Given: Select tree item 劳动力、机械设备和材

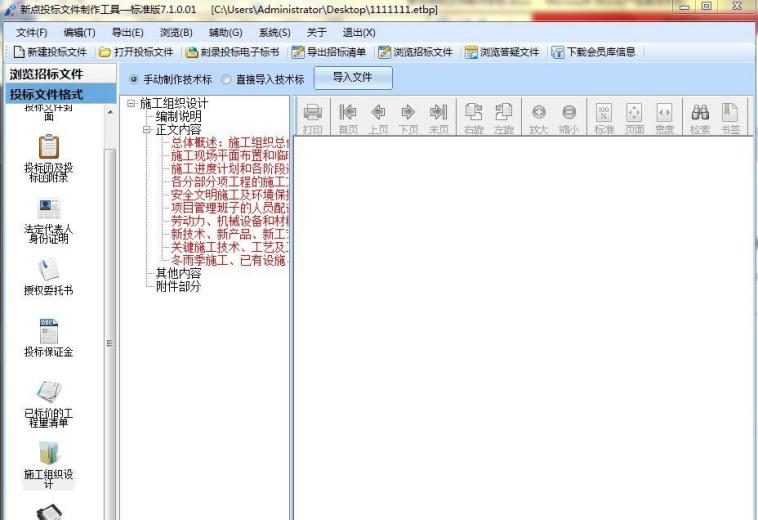Looking at the screenshot, I should 230,221.
